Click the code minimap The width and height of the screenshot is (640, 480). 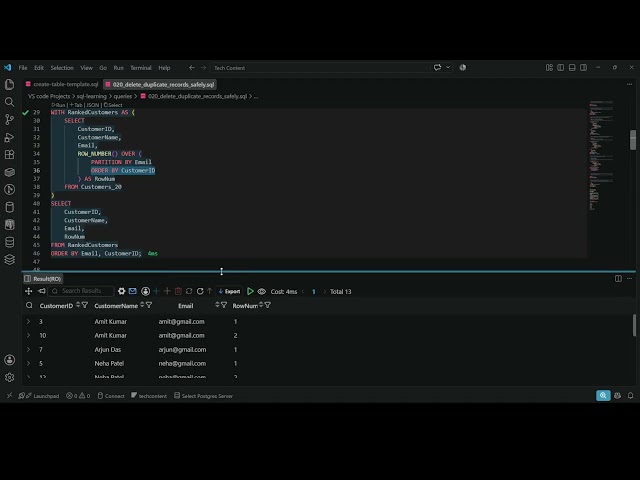(x=601, y=155)
